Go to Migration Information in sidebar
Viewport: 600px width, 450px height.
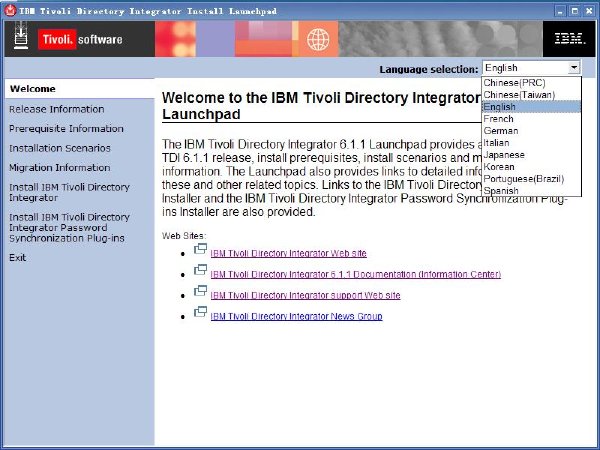60,168
